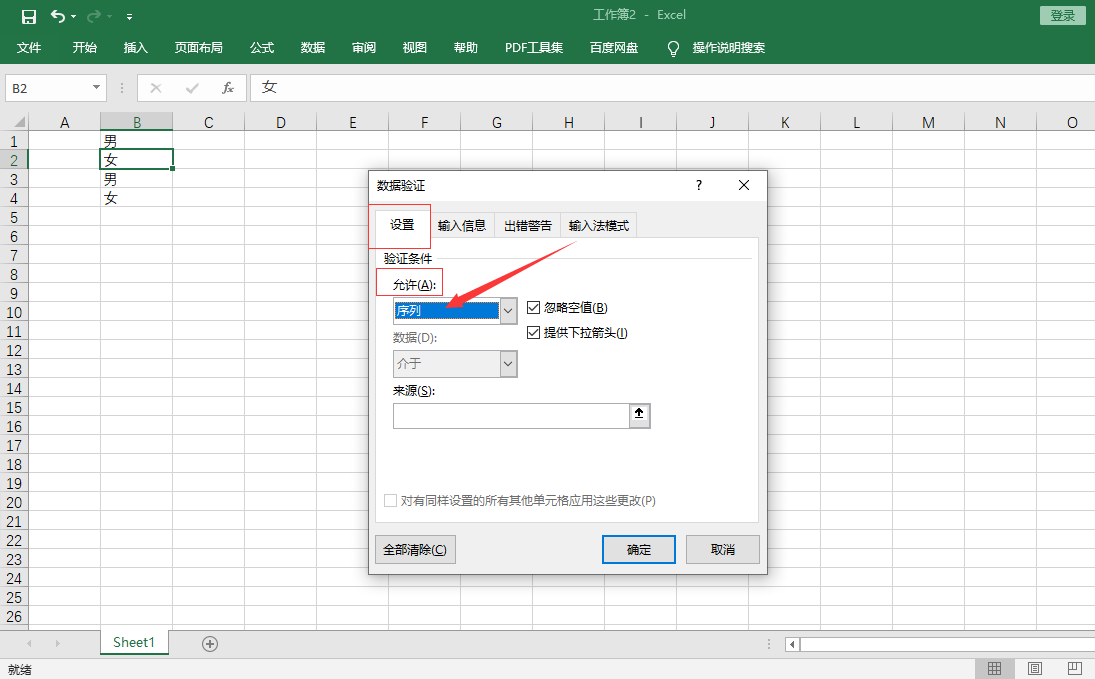The height and width of the screenshot is (679, 1095).
Task: Click the Normal view icon in status bar
Action: 995,668
